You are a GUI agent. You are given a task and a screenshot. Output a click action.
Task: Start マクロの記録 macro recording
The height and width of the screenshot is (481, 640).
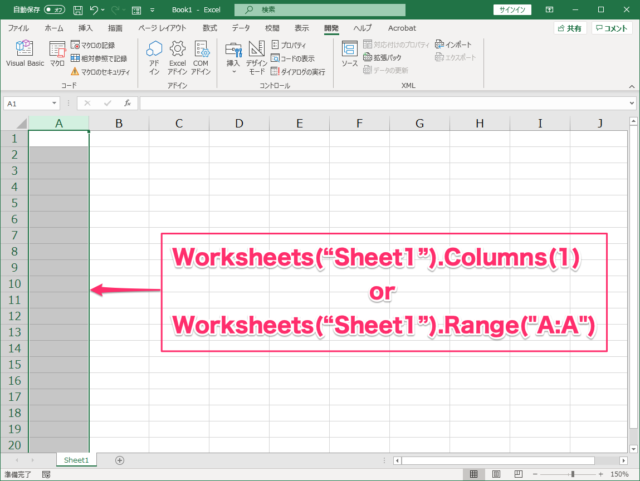point(98,46)
